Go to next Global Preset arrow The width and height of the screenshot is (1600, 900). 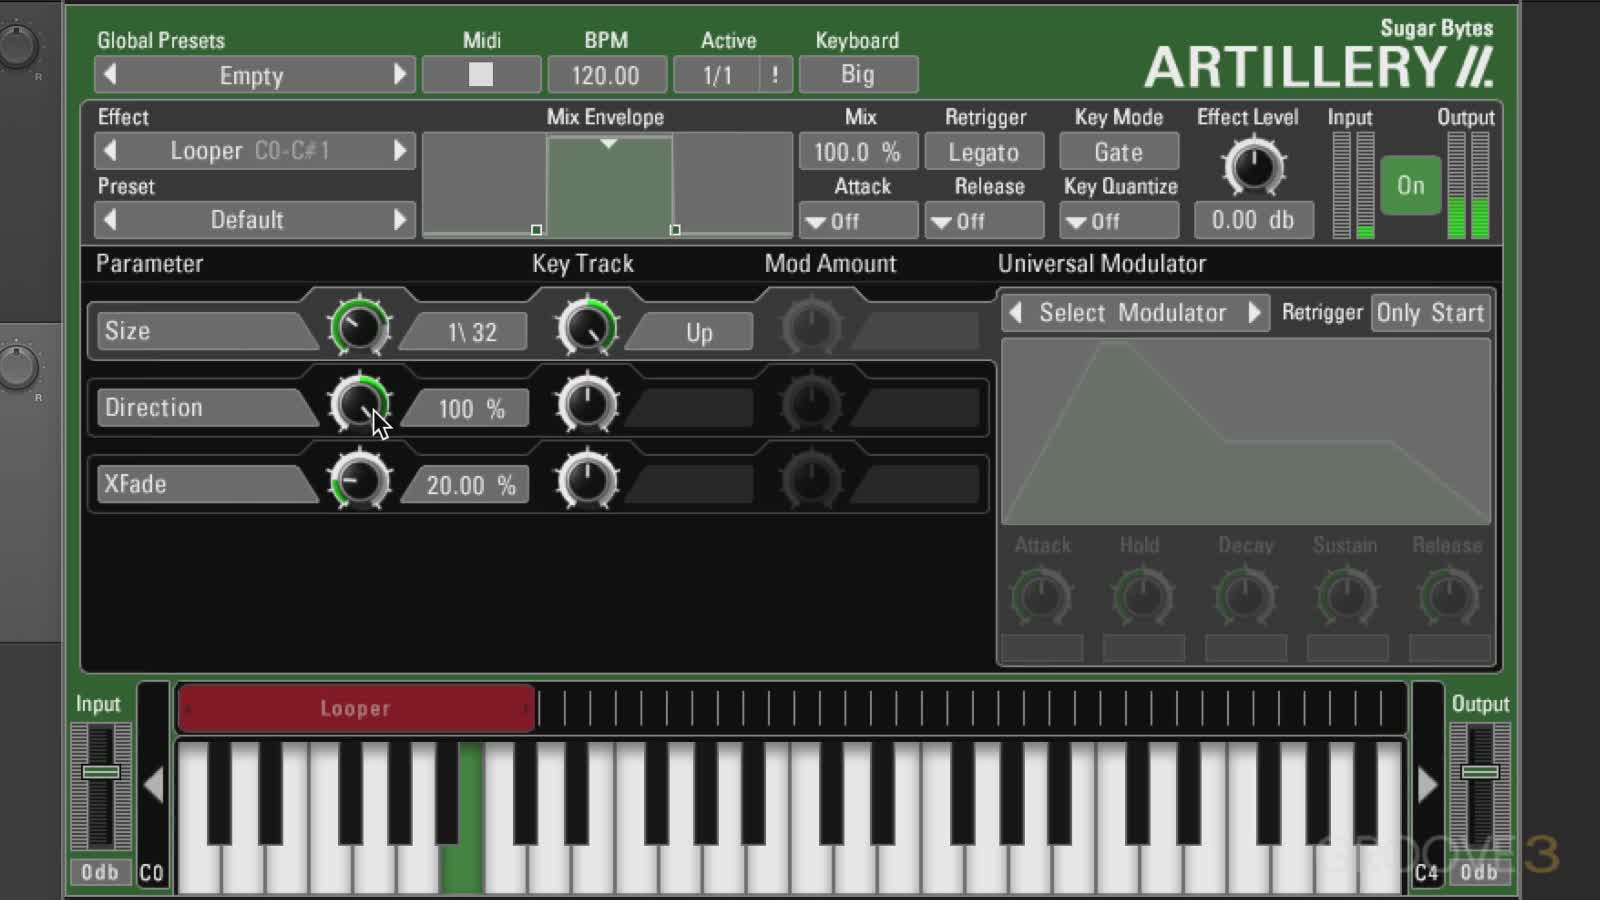tap(400, 75)
